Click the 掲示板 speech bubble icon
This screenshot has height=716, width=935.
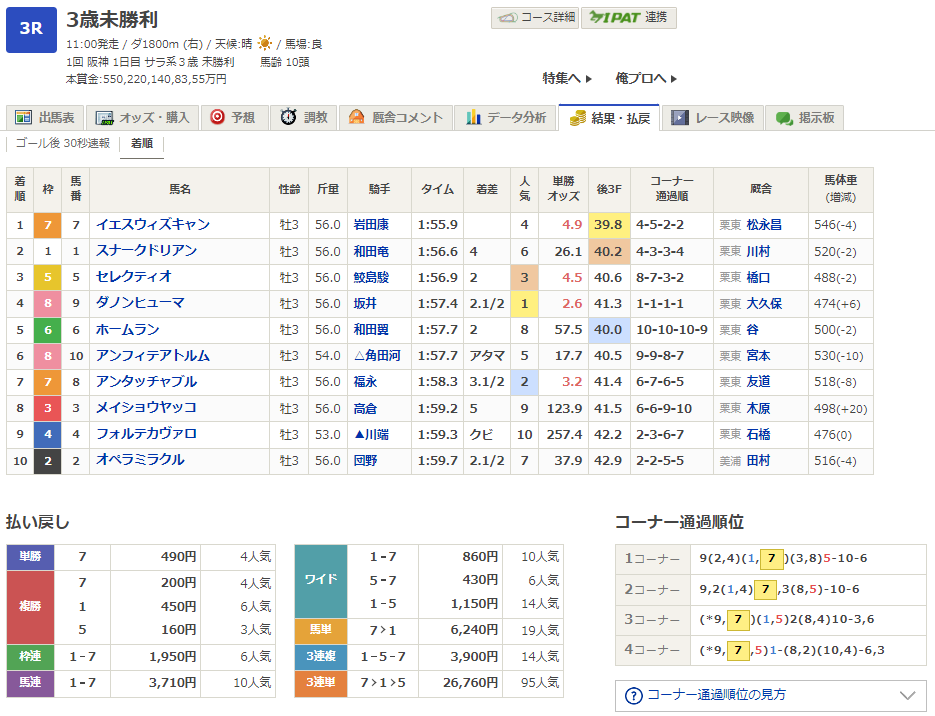click(784, 118)
